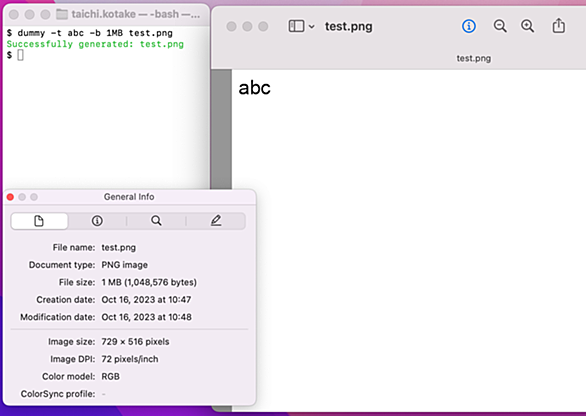Click the File name value test.png
The width and height of the screenshot is (586, 416).
coord(119,247)
